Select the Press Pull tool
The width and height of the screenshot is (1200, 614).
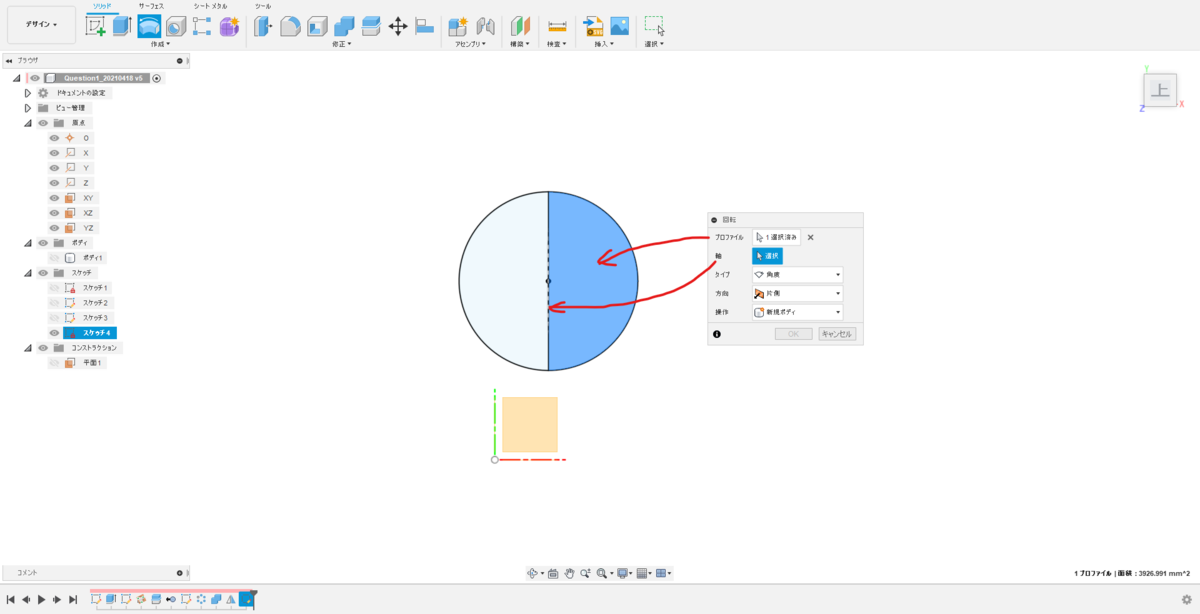coord(263,26)
